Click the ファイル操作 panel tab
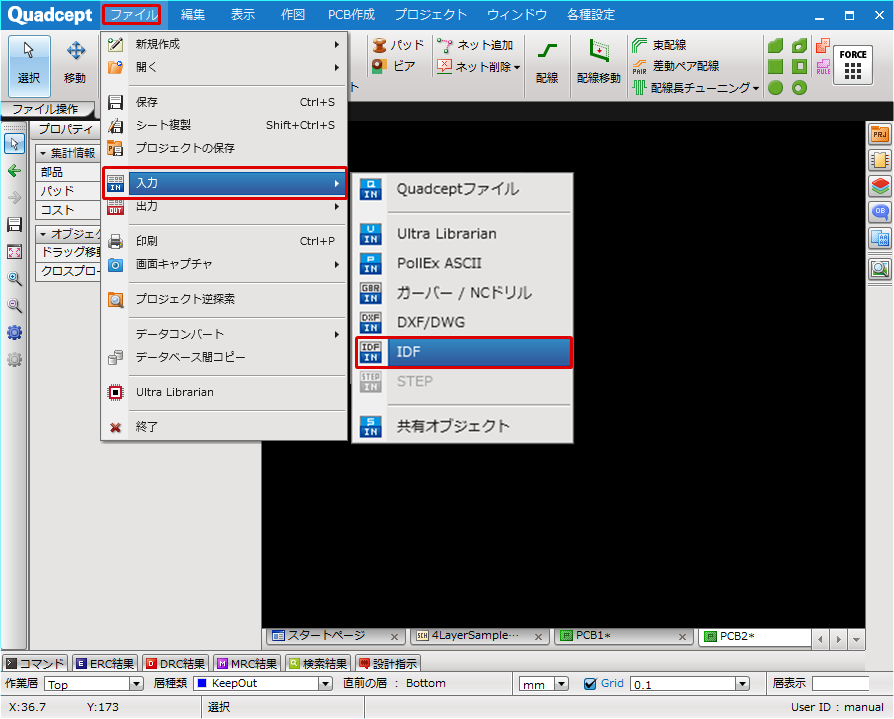The height and width of the screenshot is (719, 894). tap(46, 108)
